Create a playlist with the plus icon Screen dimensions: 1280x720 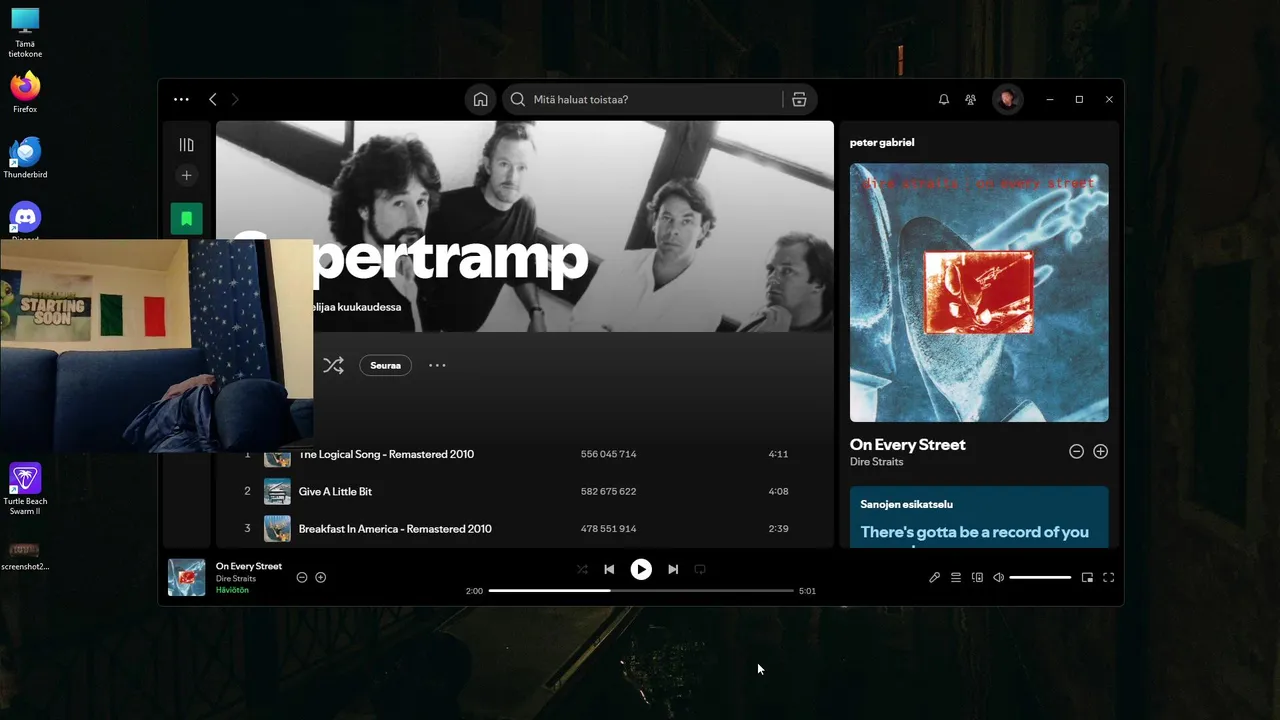pos(186,175)
